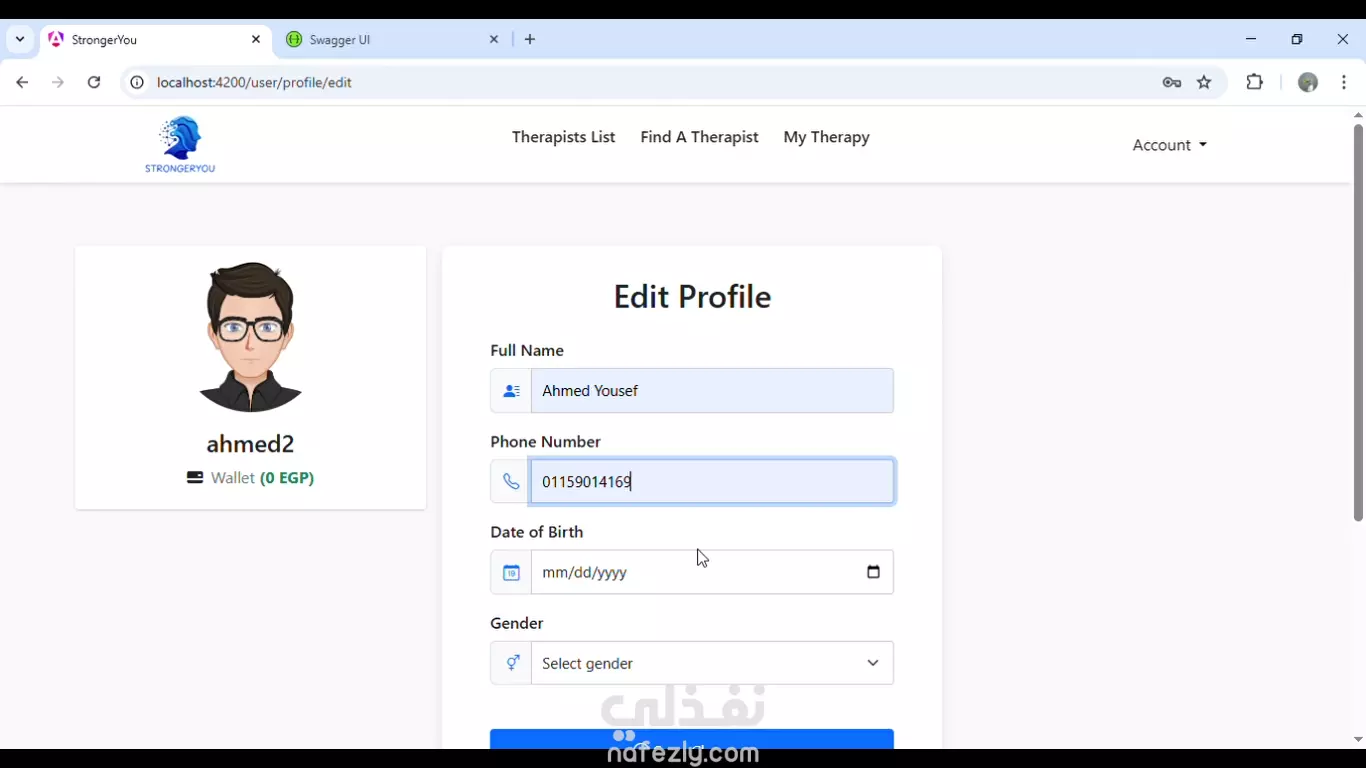Open a new browser tab
The height and width of the screenshot is (768, 1366).
pyautogui.click(x=530, y=40)
